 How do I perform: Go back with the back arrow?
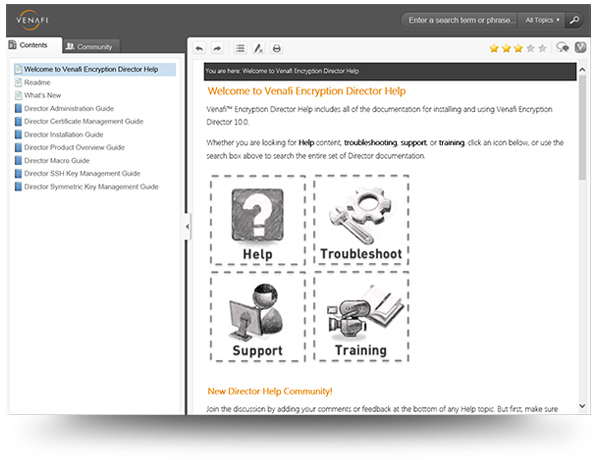199,49
